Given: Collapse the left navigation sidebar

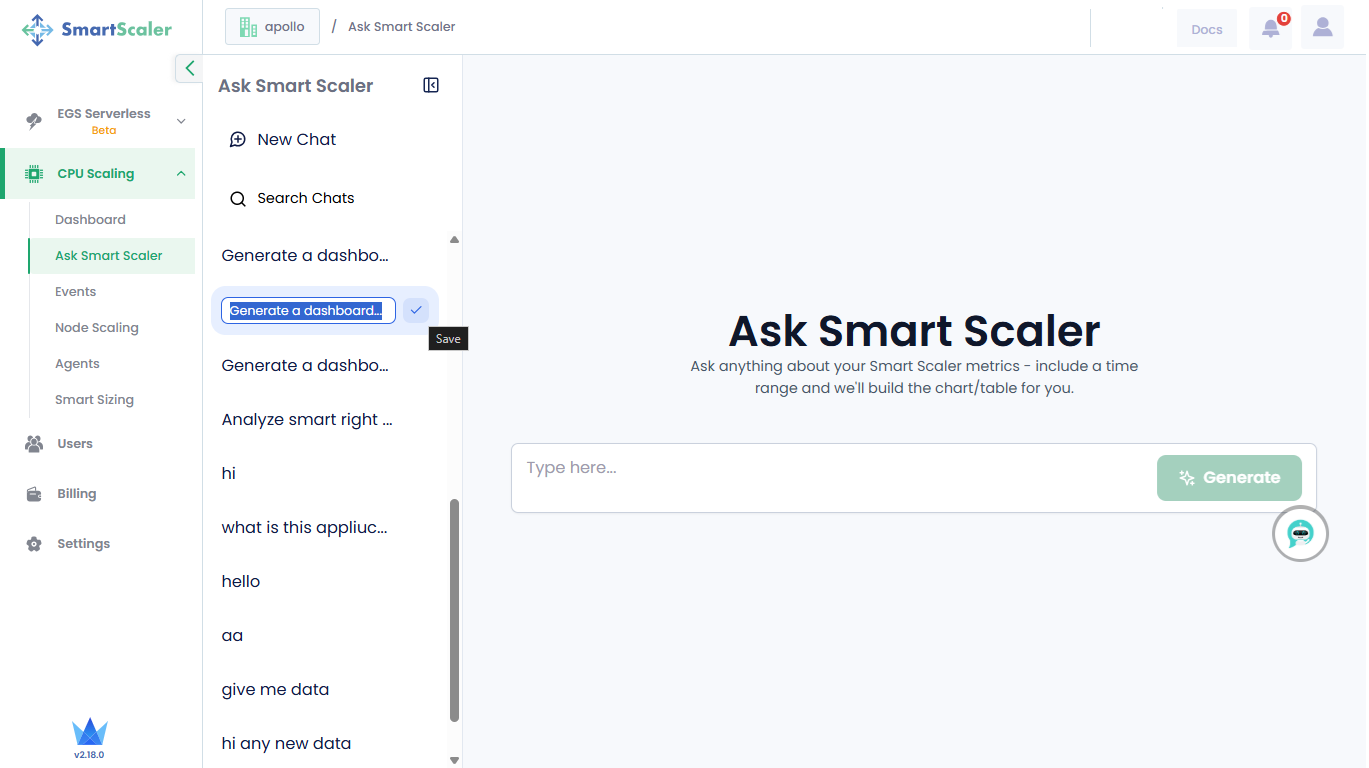Looking at the screenshot, I should (189, 68).
